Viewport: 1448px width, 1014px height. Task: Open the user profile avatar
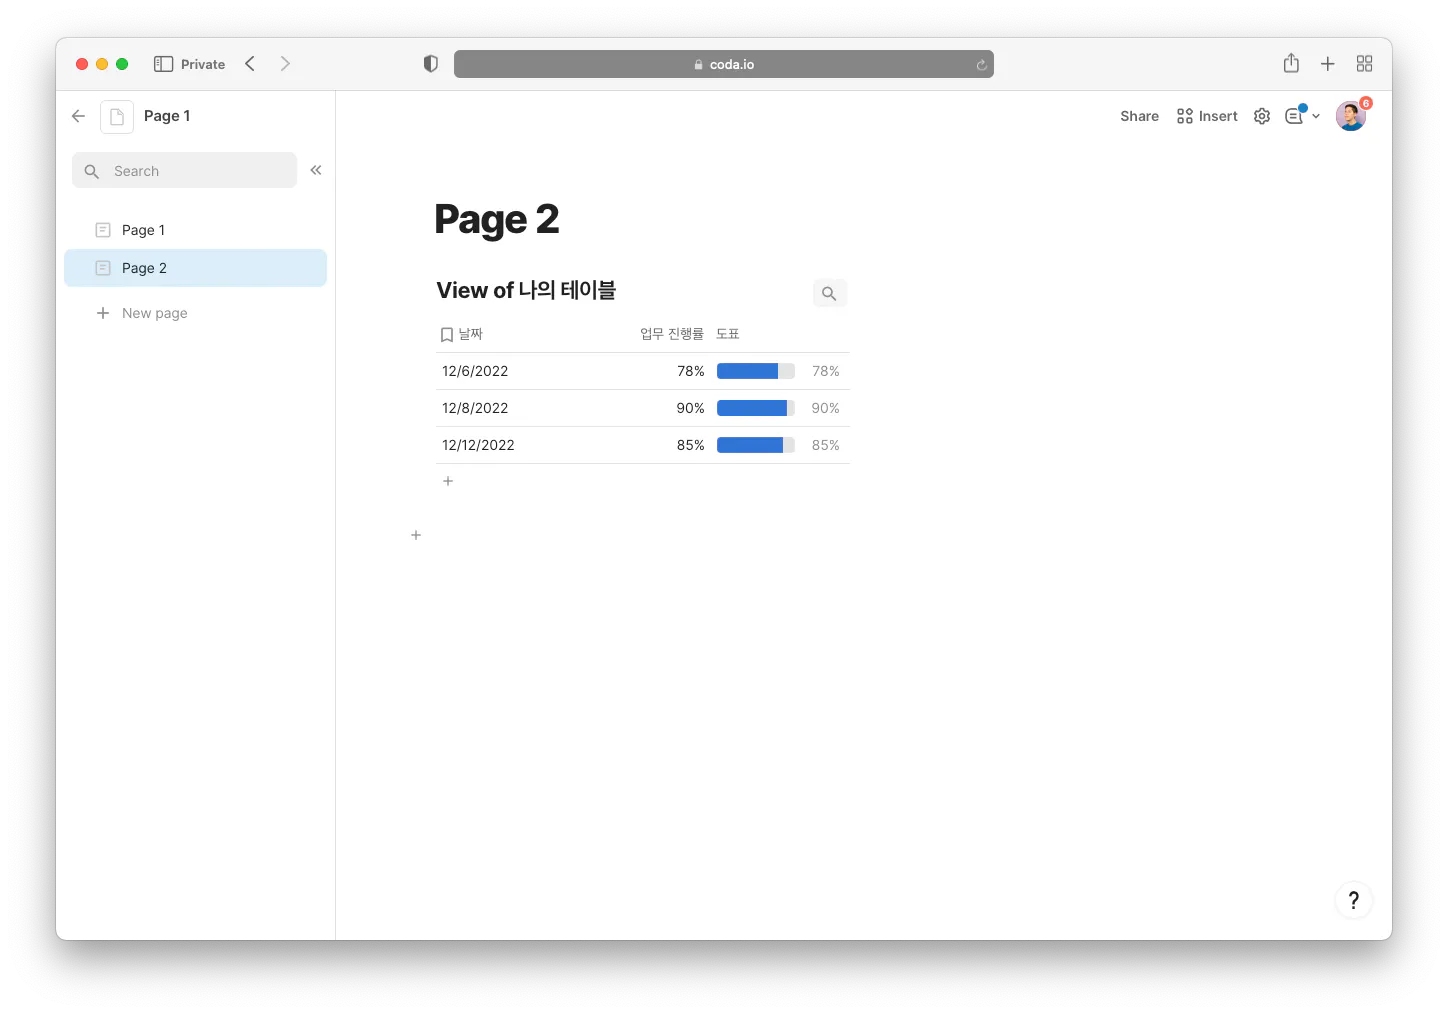point(1351,116)
